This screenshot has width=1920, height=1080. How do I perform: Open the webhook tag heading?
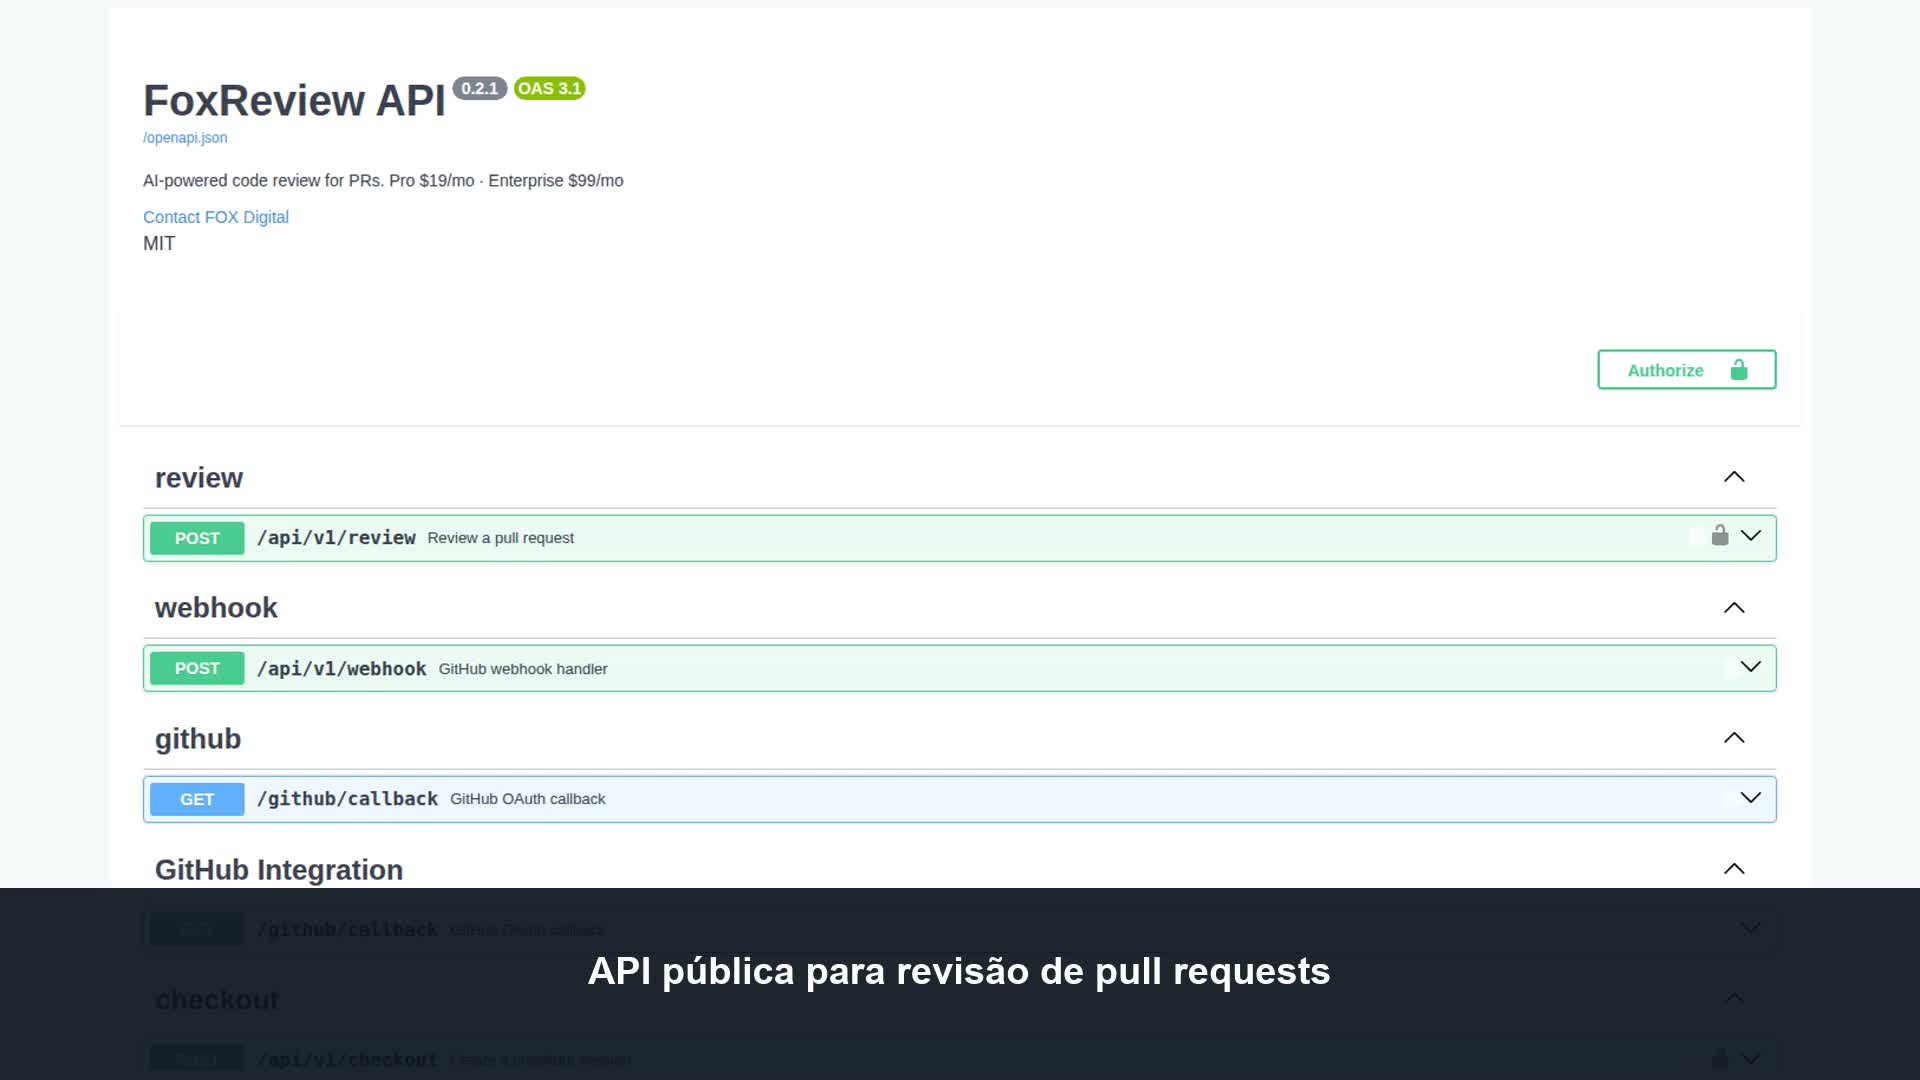click(x=216, y=608)
